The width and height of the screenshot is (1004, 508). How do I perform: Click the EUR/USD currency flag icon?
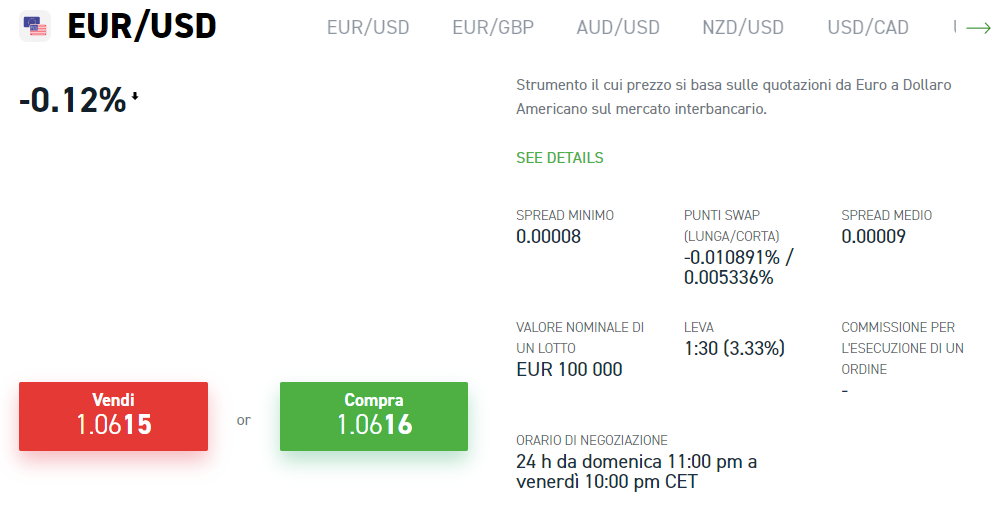[35, 26]
